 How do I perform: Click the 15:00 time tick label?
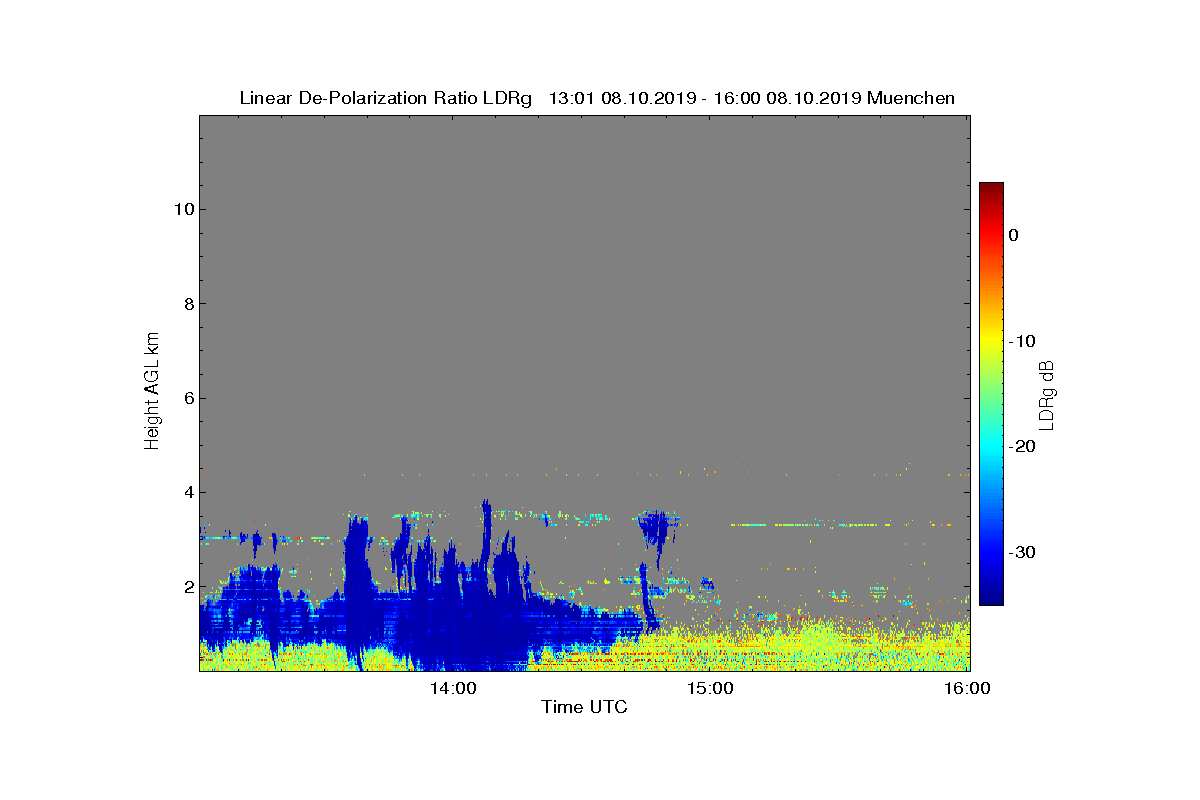pyautogui.click(x=711, y=688)
